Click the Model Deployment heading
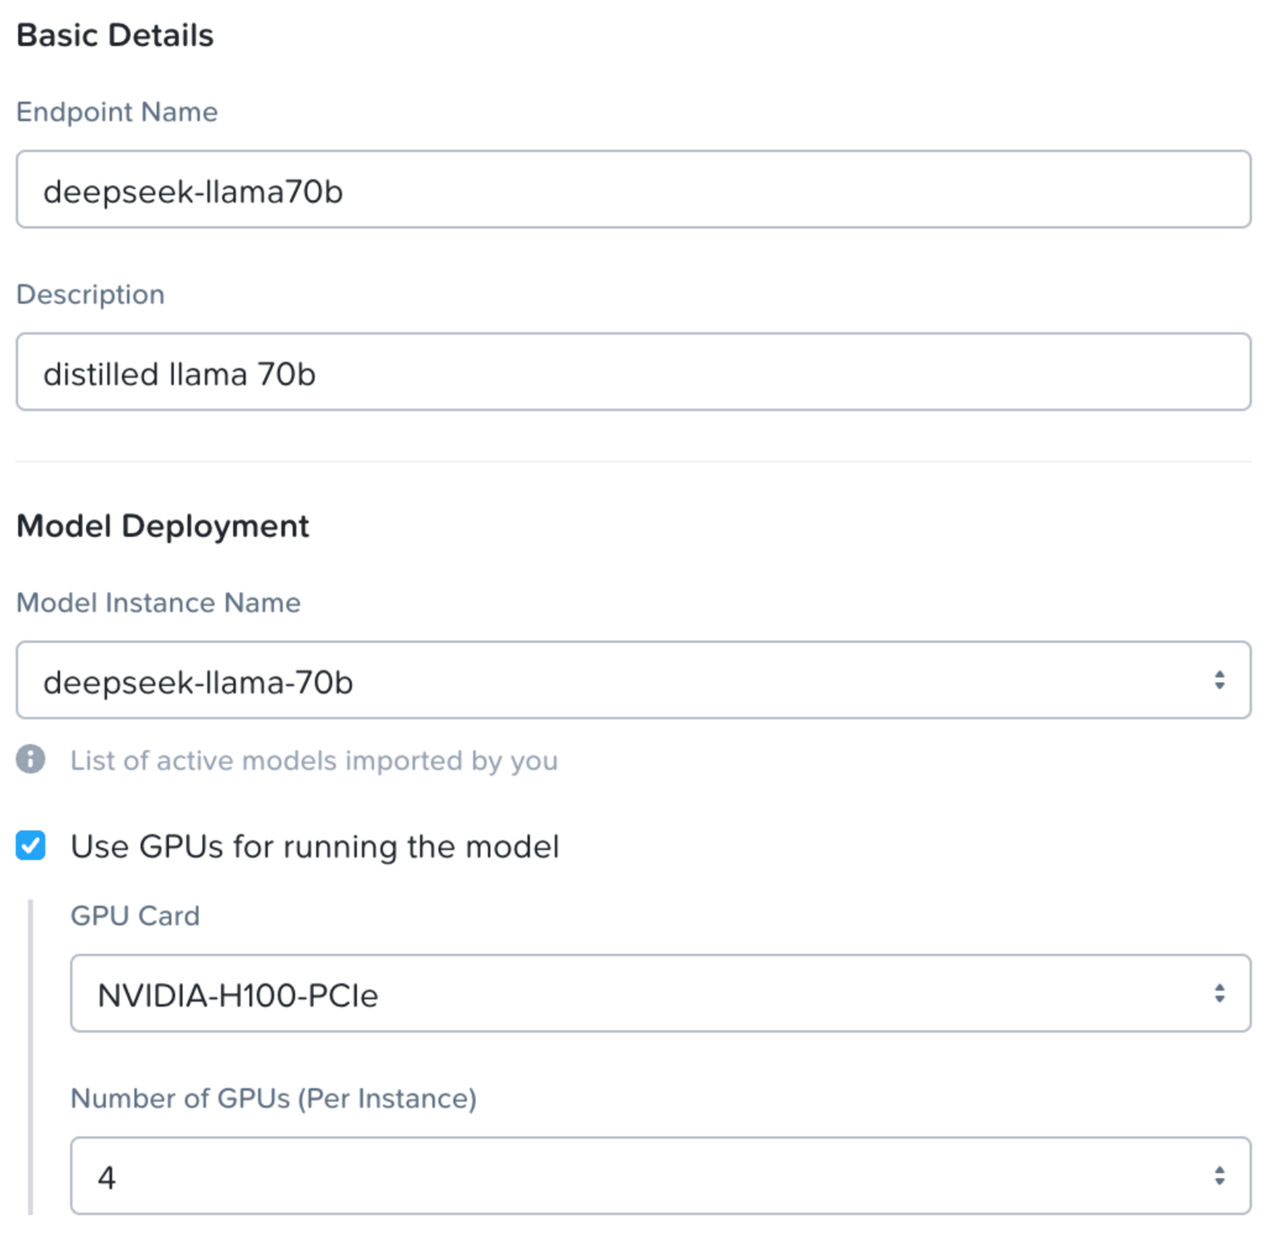 pyautogui.click(x=162, y=525)
